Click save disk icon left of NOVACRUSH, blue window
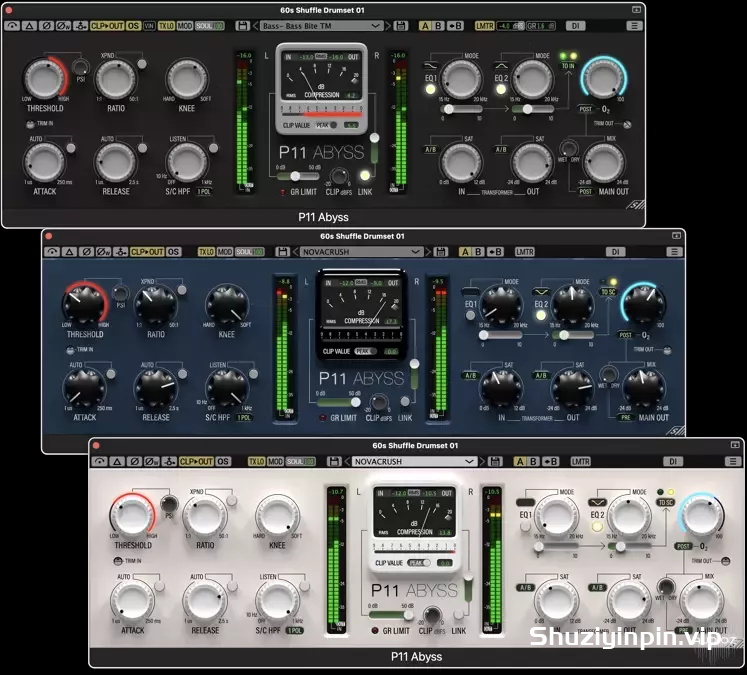 click(283, 252)
